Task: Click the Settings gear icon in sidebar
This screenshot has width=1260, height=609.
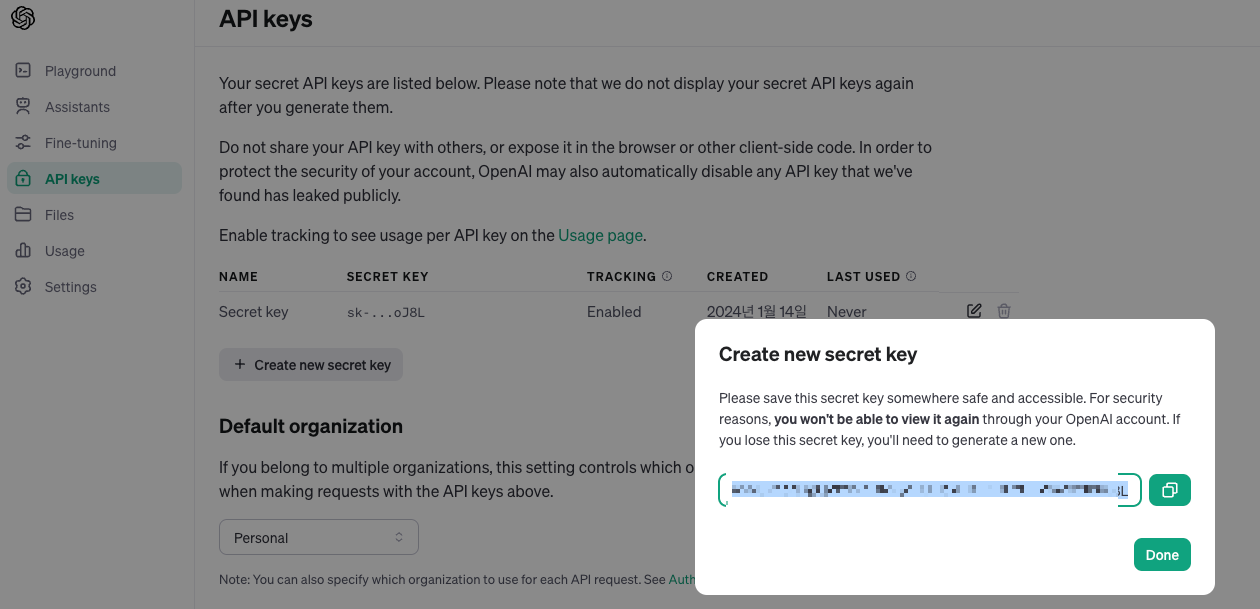Action: coord(23,287)
